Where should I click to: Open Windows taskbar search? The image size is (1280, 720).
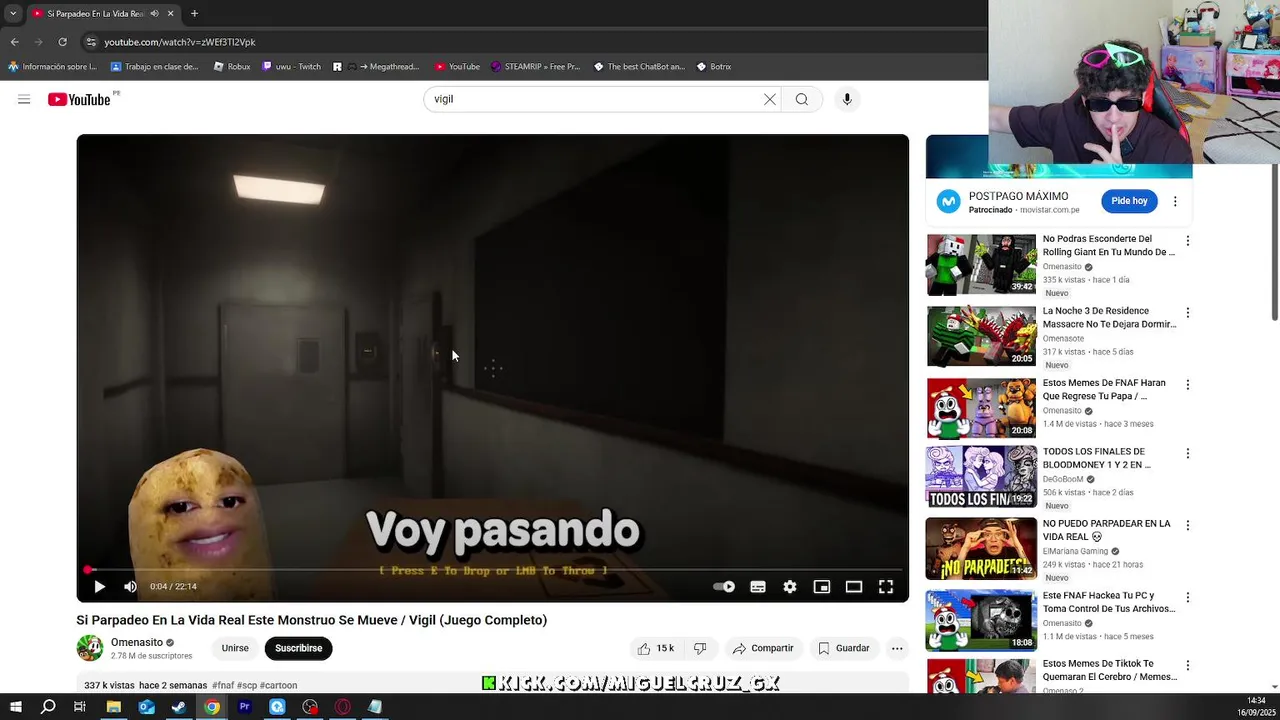click(48, 707)
